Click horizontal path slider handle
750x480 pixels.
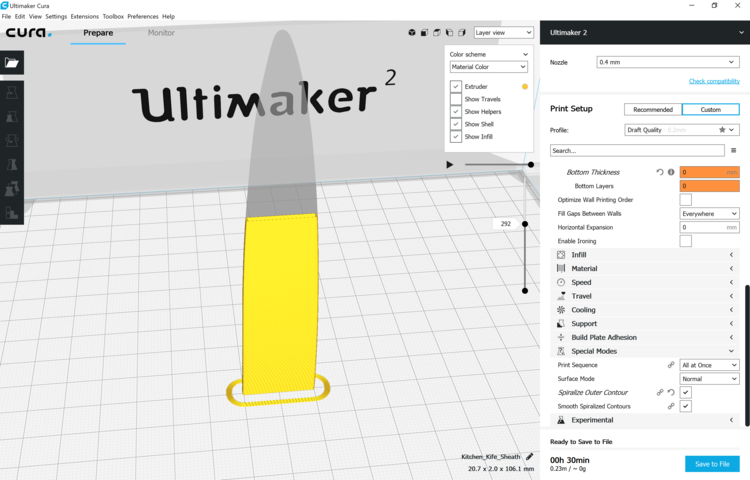(531, 164)
